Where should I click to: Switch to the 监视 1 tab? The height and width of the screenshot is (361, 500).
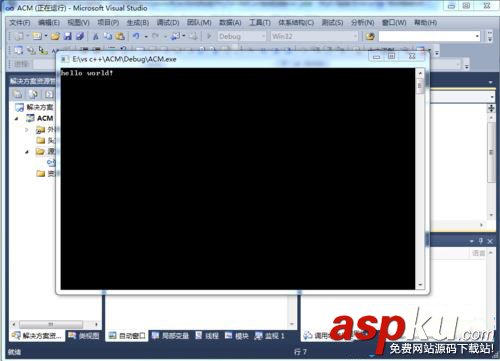point(269,336)
